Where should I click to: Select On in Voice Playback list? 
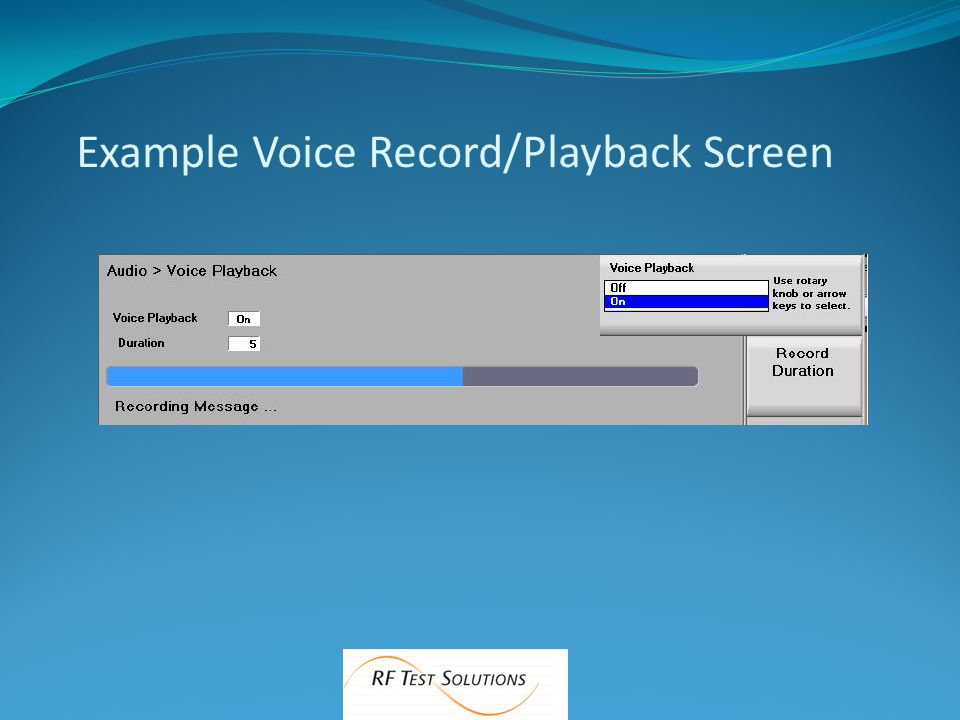point(686,302)
